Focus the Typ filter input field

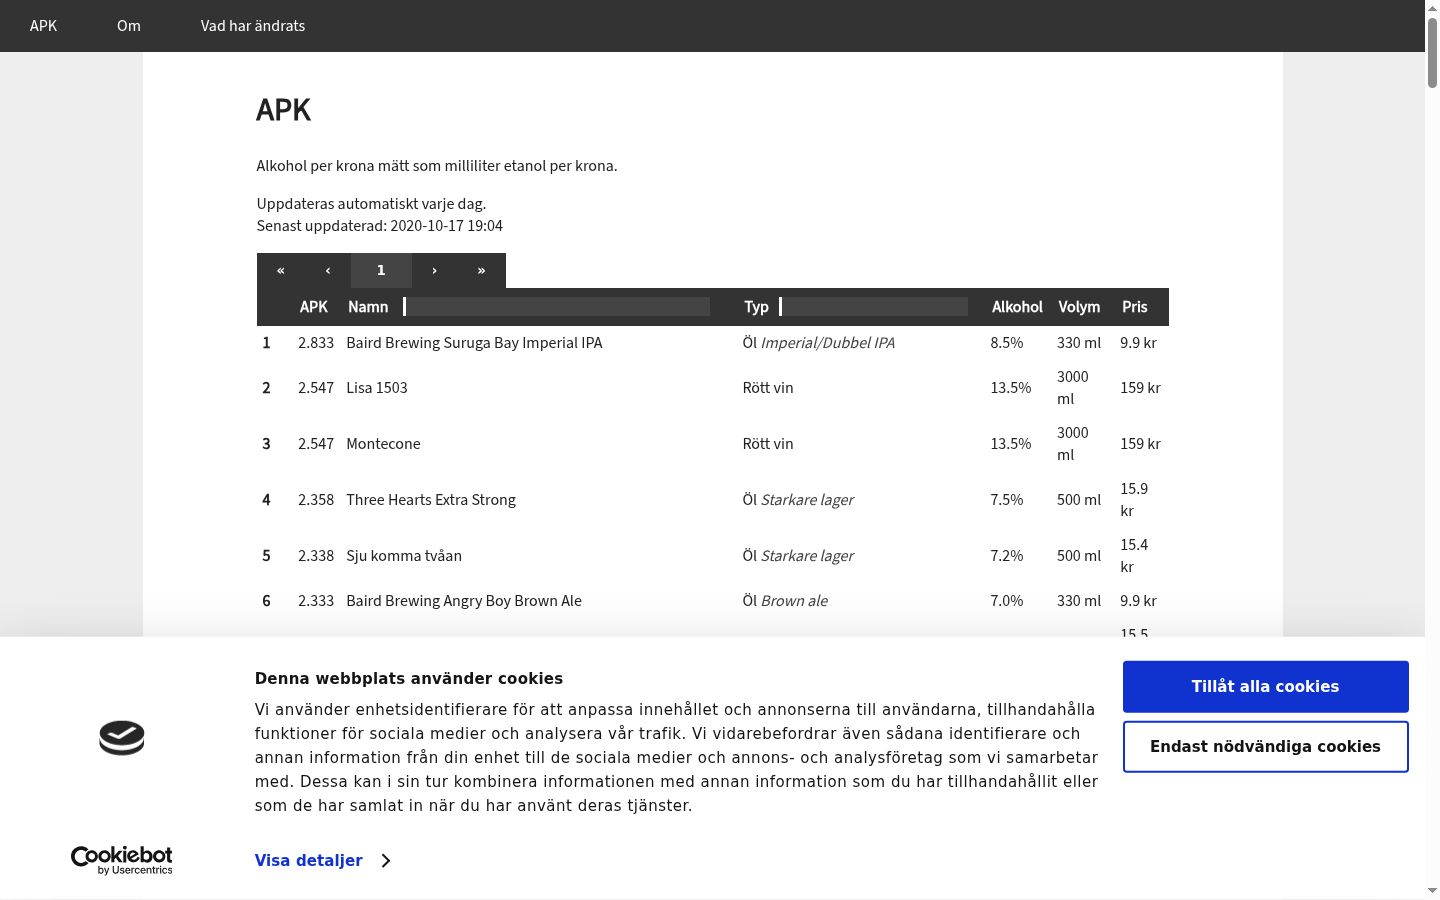(x=873, y=307)
